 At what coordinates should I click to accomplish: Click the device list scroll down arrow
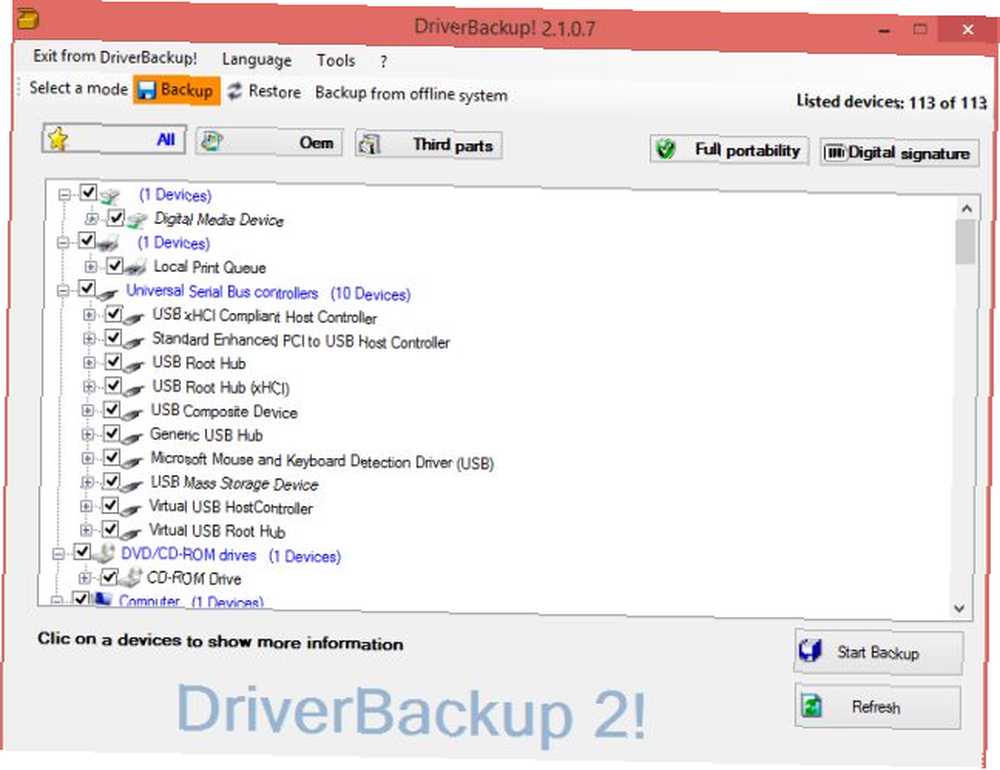click(959, 608)
